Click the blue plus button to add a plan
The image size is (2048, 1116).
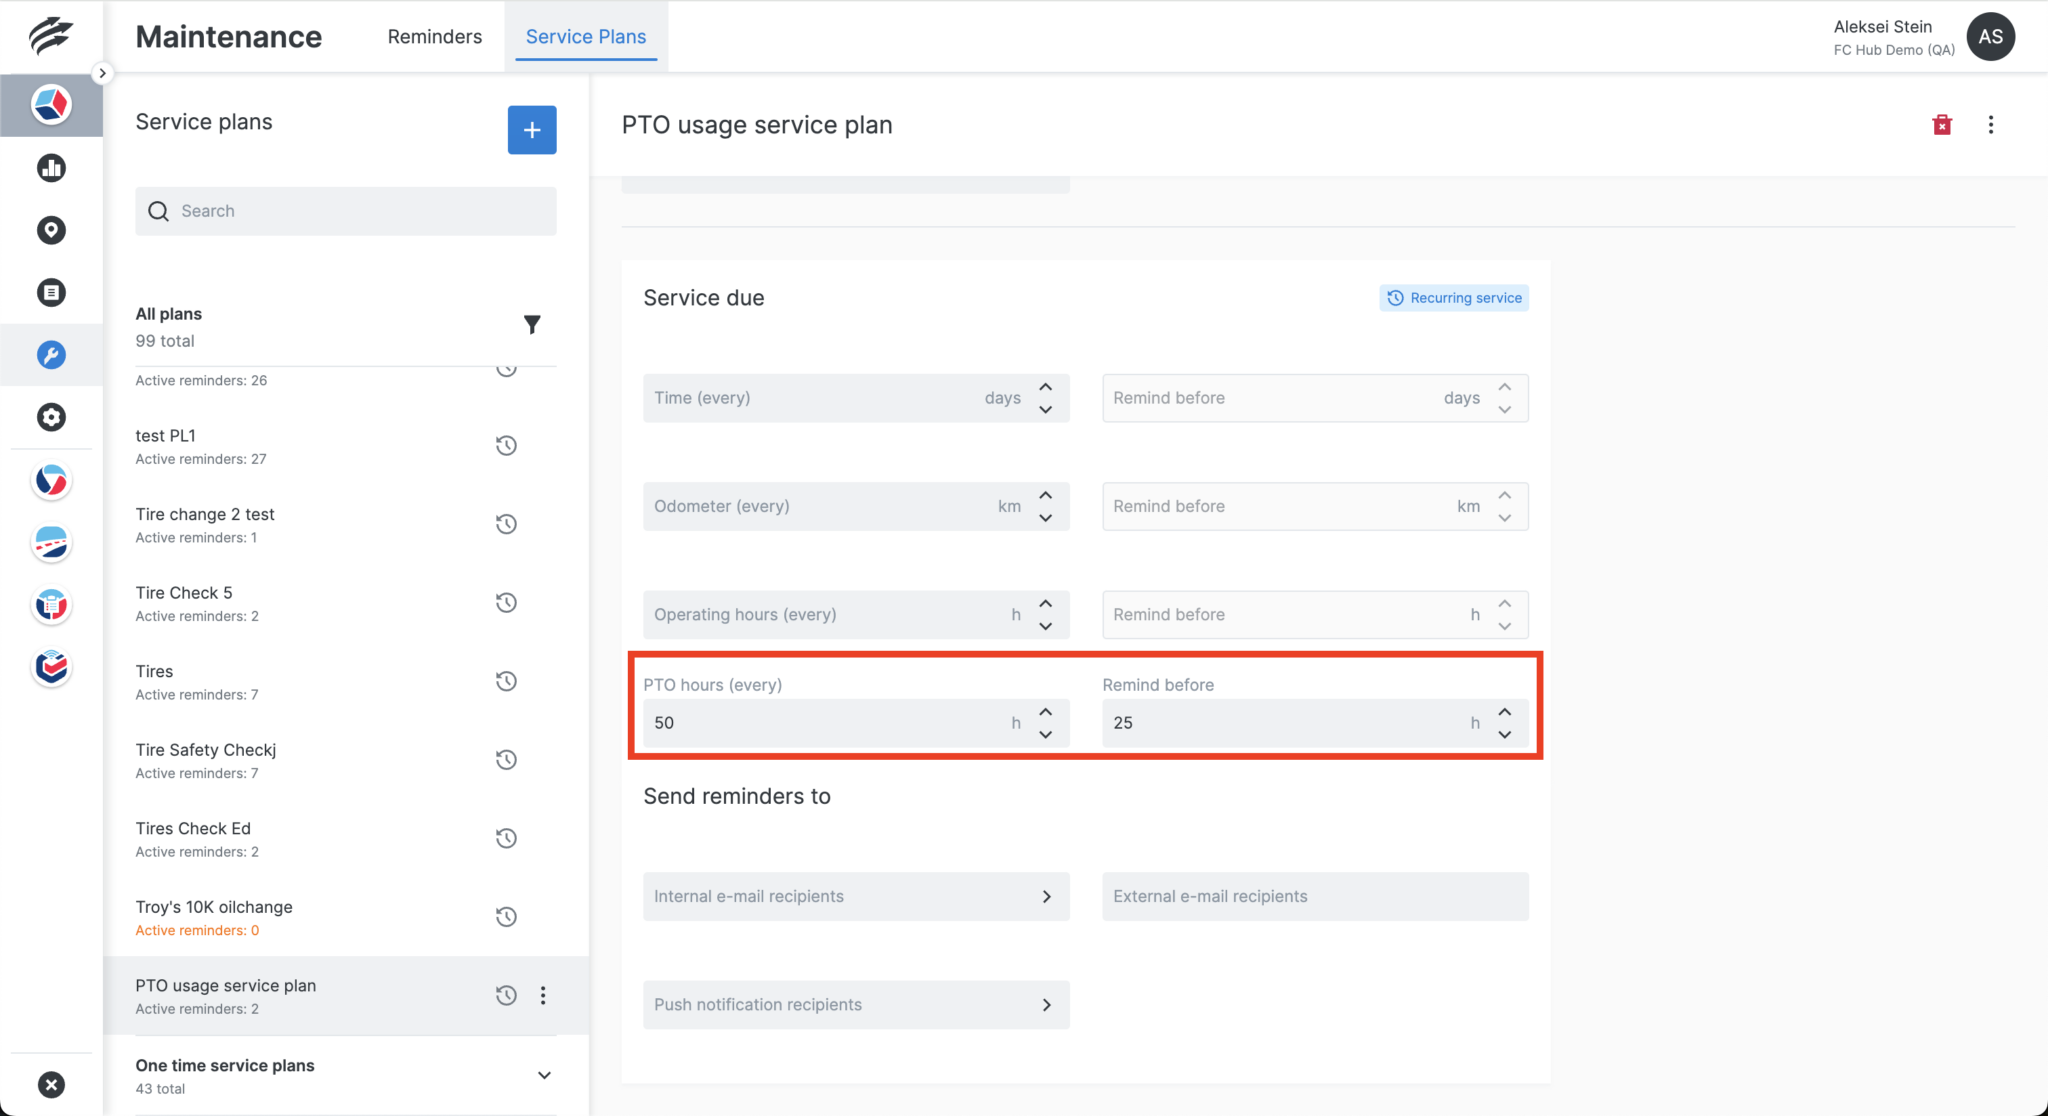[532, 130]
